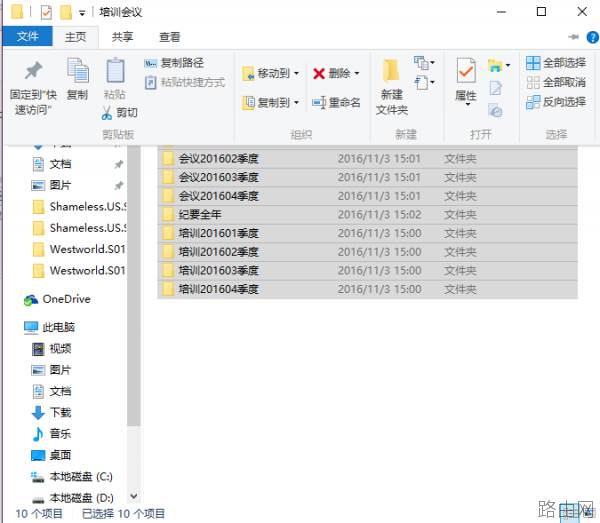Open the 复制到 dropdown

click(x=271, y=103)
